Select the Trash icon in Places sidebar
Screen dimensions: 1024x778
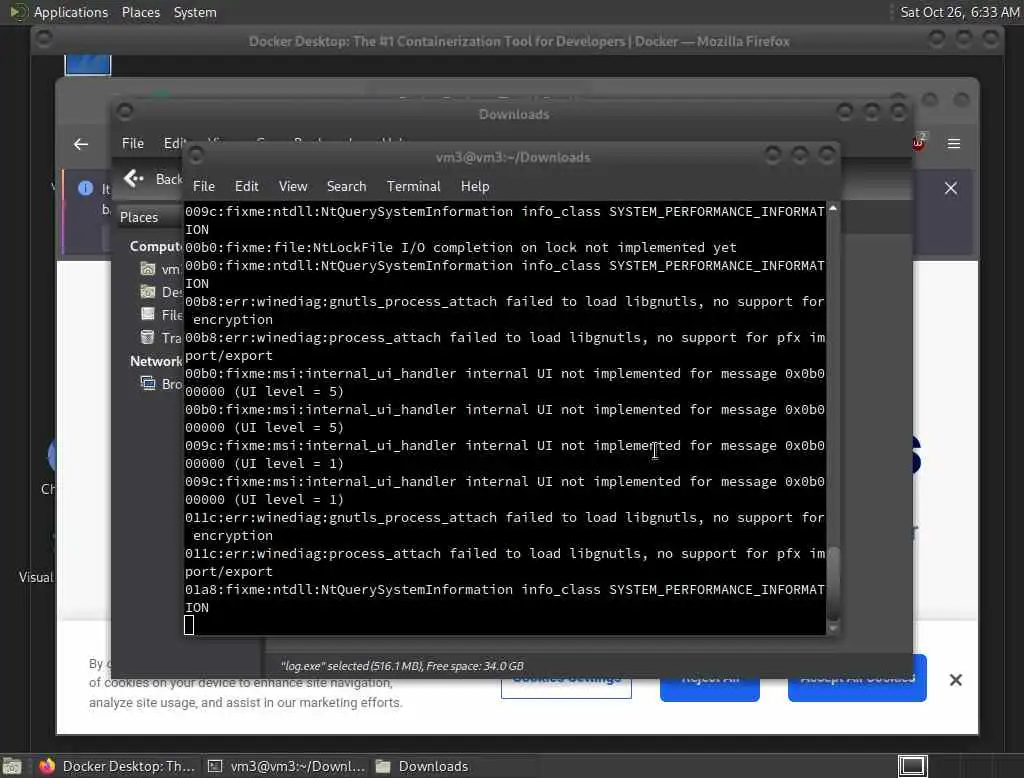point(148,337)
